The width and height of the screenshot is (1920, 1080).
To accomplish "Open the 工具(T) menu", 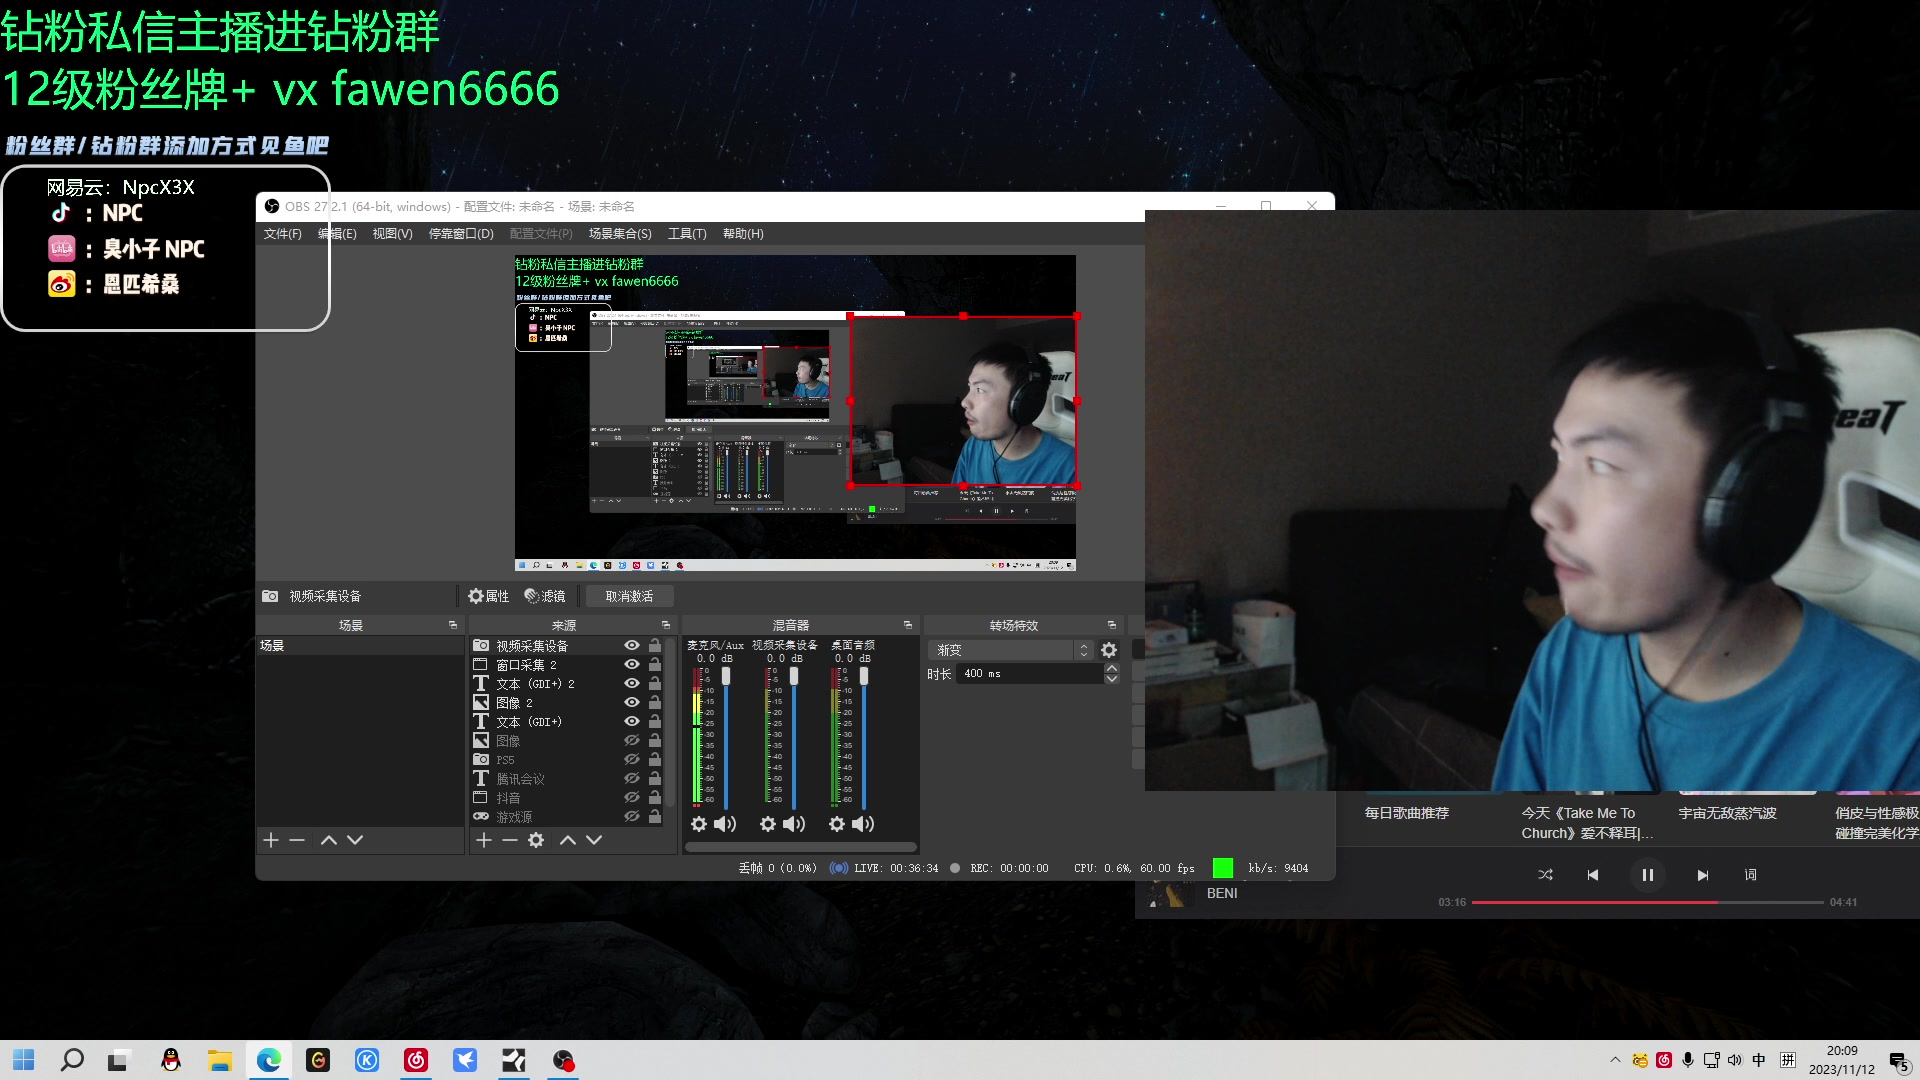I will click(687, 234).
